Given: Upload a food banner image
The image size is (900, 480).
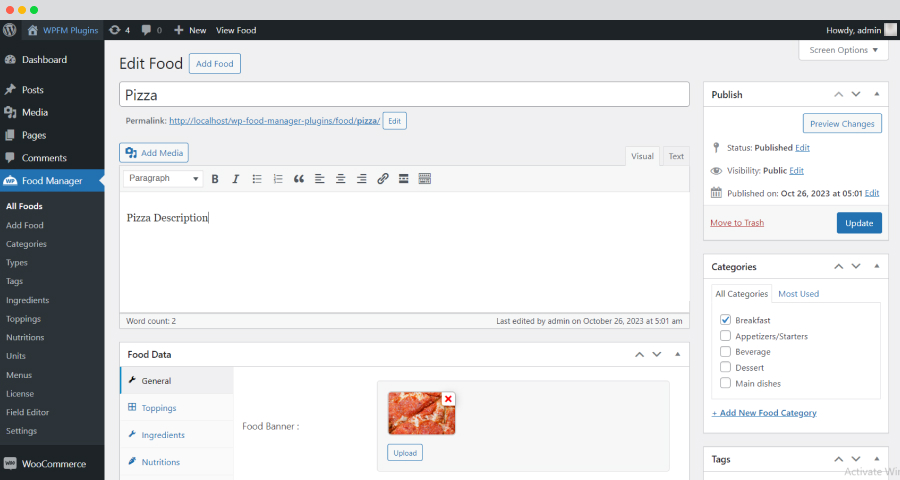Looking at the screenshot, I should click(x=405, y=452).
